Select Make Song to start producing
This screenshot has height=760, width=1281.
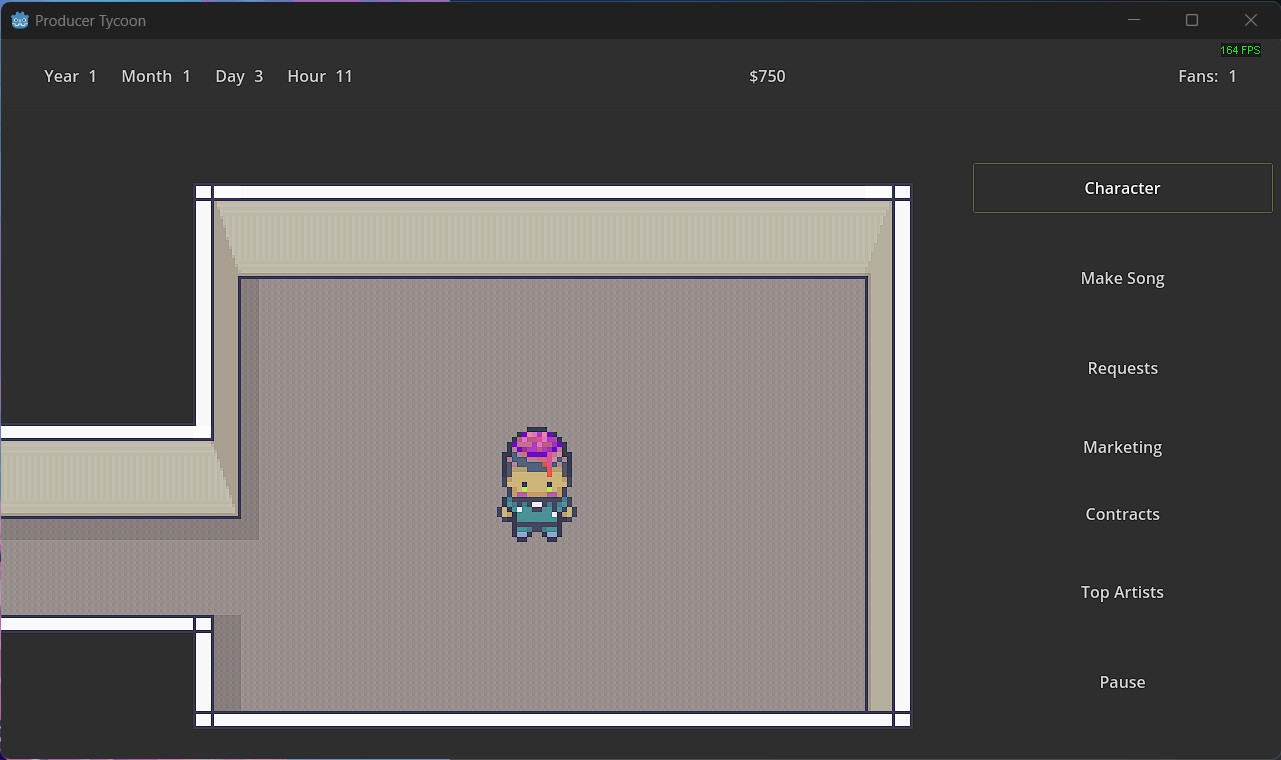click(1122, 278)
